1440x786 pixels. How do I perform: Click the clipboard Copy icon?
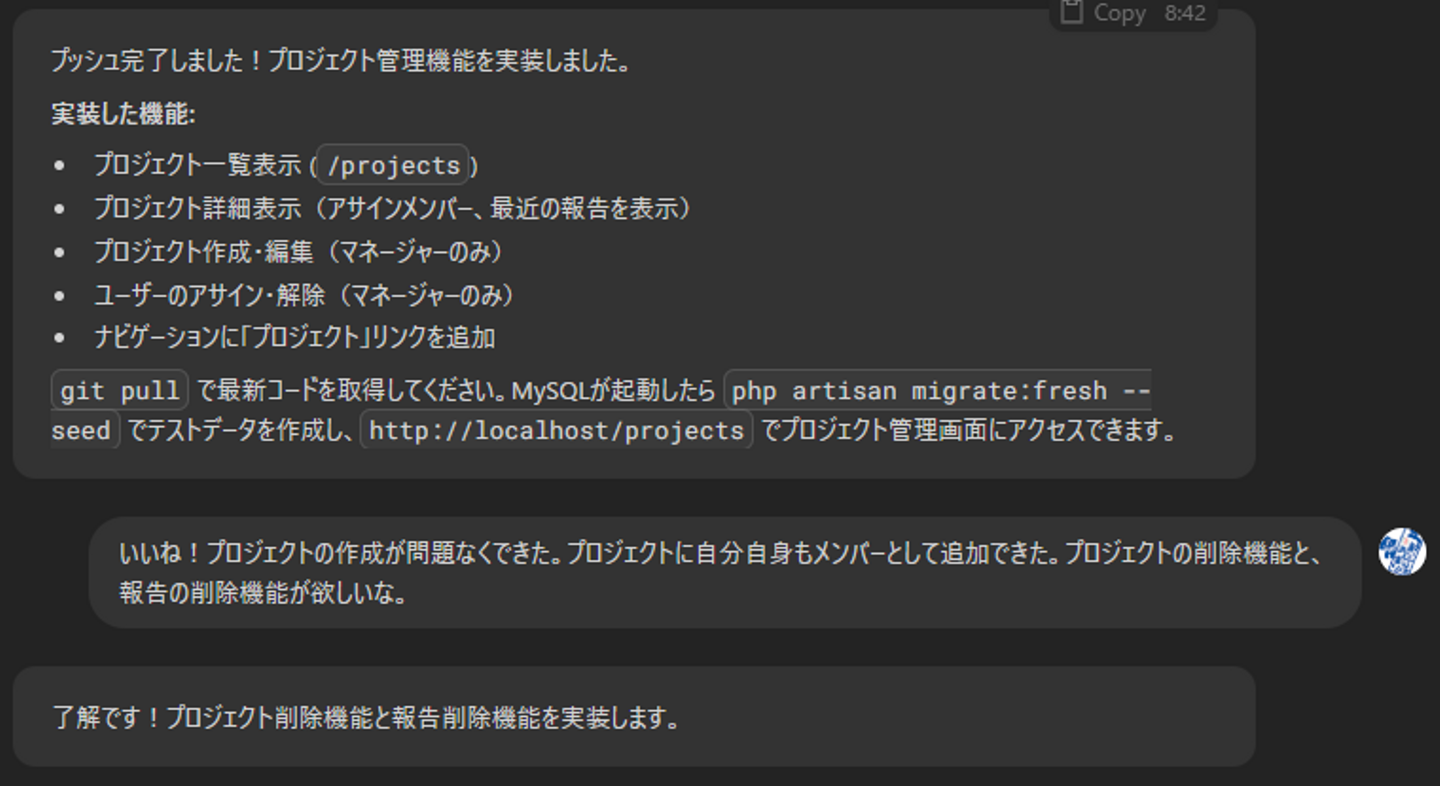tap(1072, 12)
